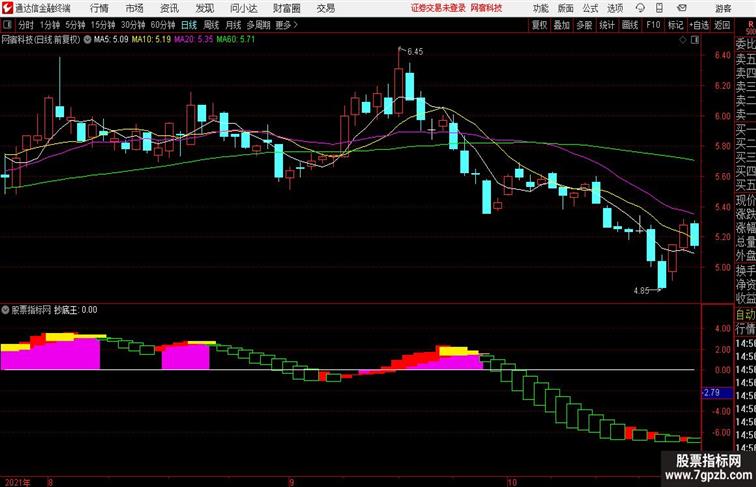The height and width of the screenshot is (487, 756).
Task: Toggle the left sidebar panel icon
Action: pyautogui.click(x=7, y=25)
